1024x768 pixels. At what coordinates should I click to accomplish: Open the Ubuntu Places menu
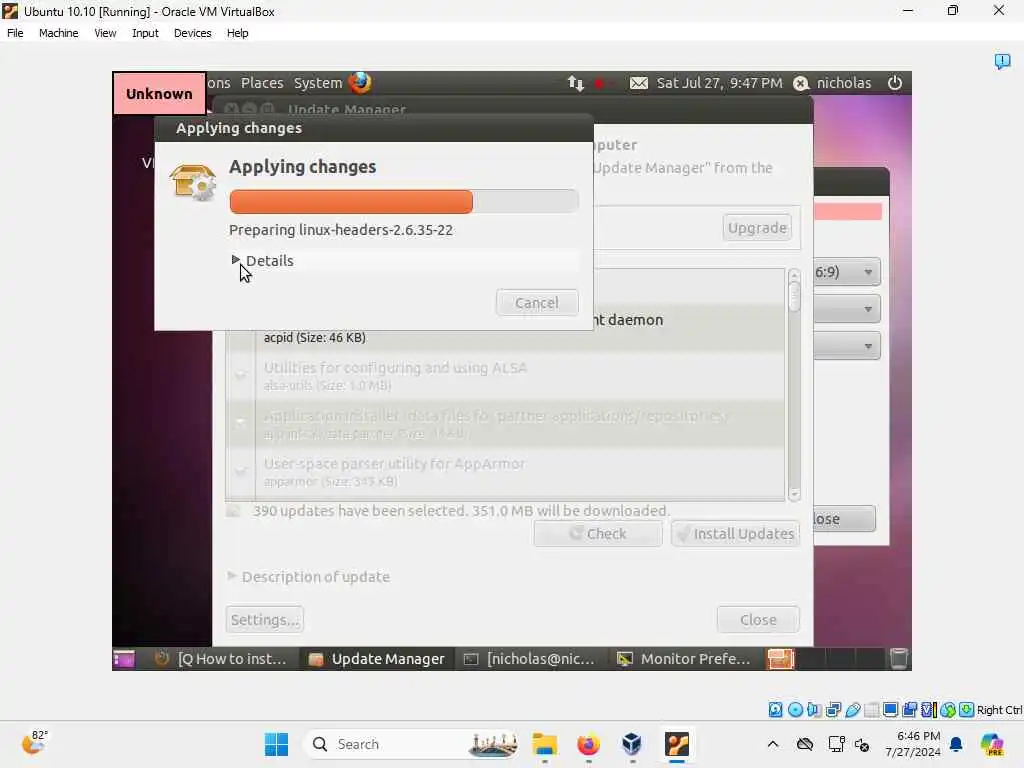pos(262,83)
